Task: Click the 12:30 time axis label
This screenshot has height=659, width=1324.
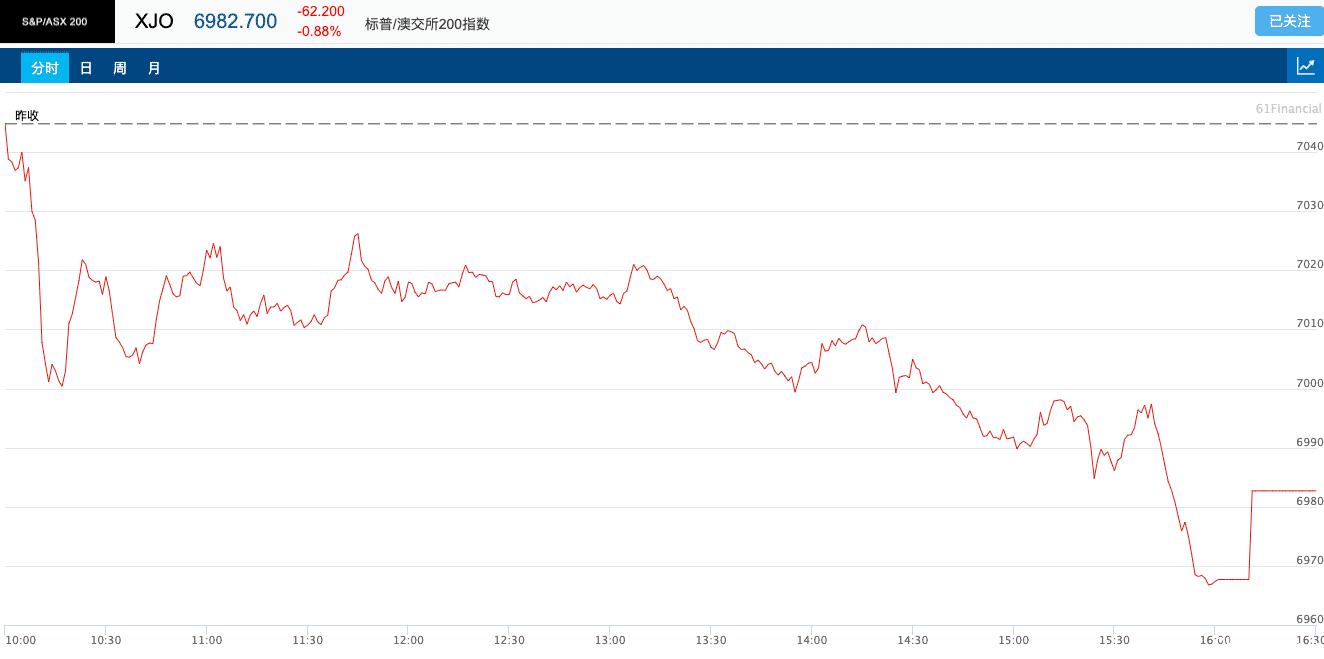Action: (509, 640)
